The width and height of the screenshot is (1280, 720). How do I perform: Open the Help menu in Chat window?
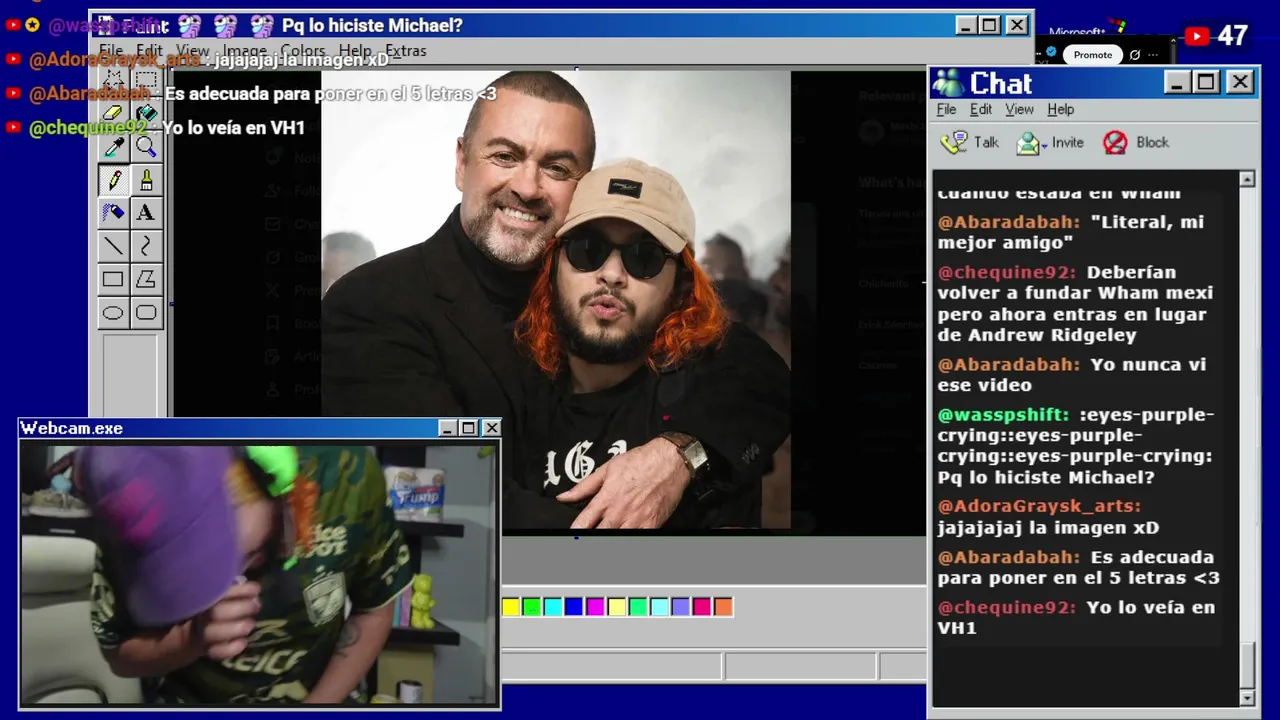pyautogui.click(x=1060, y=109)
